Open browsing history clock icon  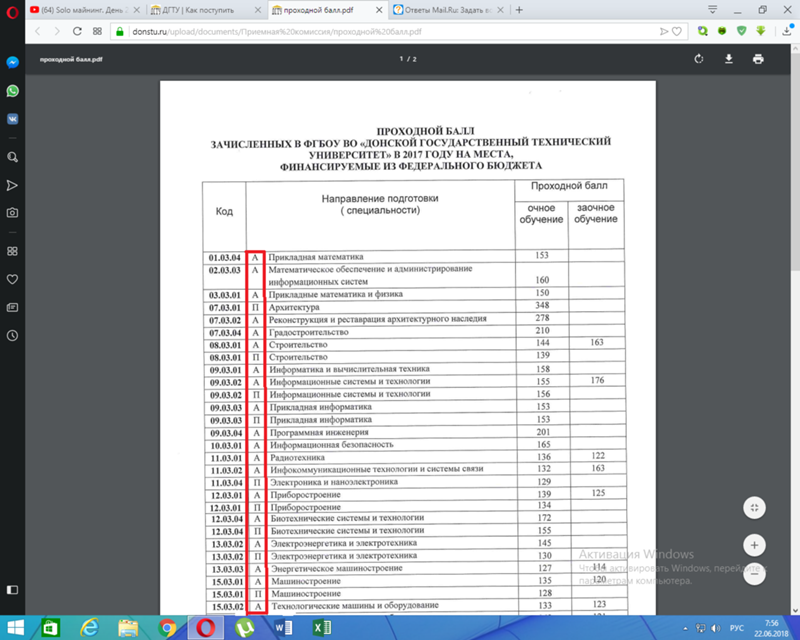click(x=13, y=335)
